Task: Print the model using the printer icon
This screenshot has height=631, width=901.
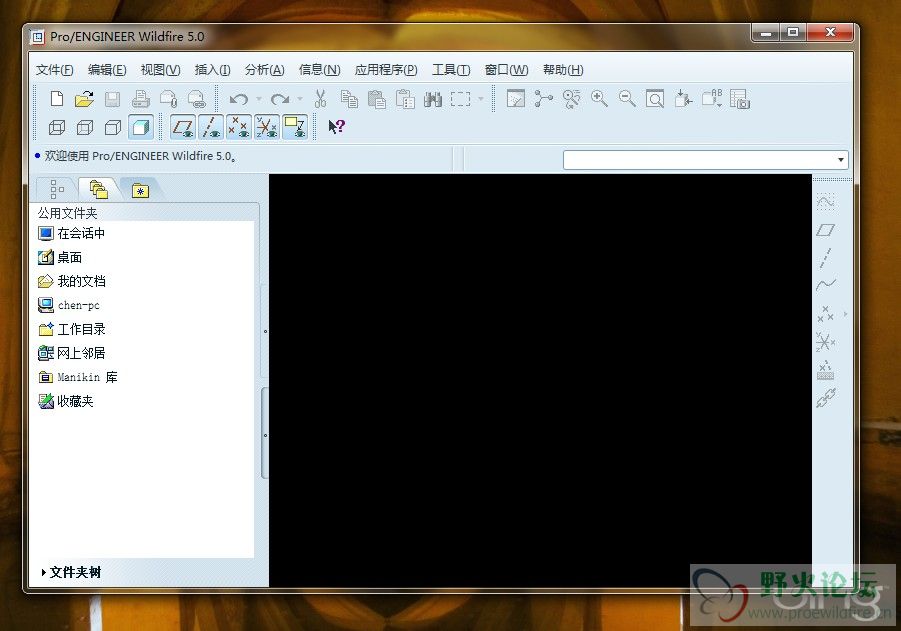Action: tap(141, 99)
